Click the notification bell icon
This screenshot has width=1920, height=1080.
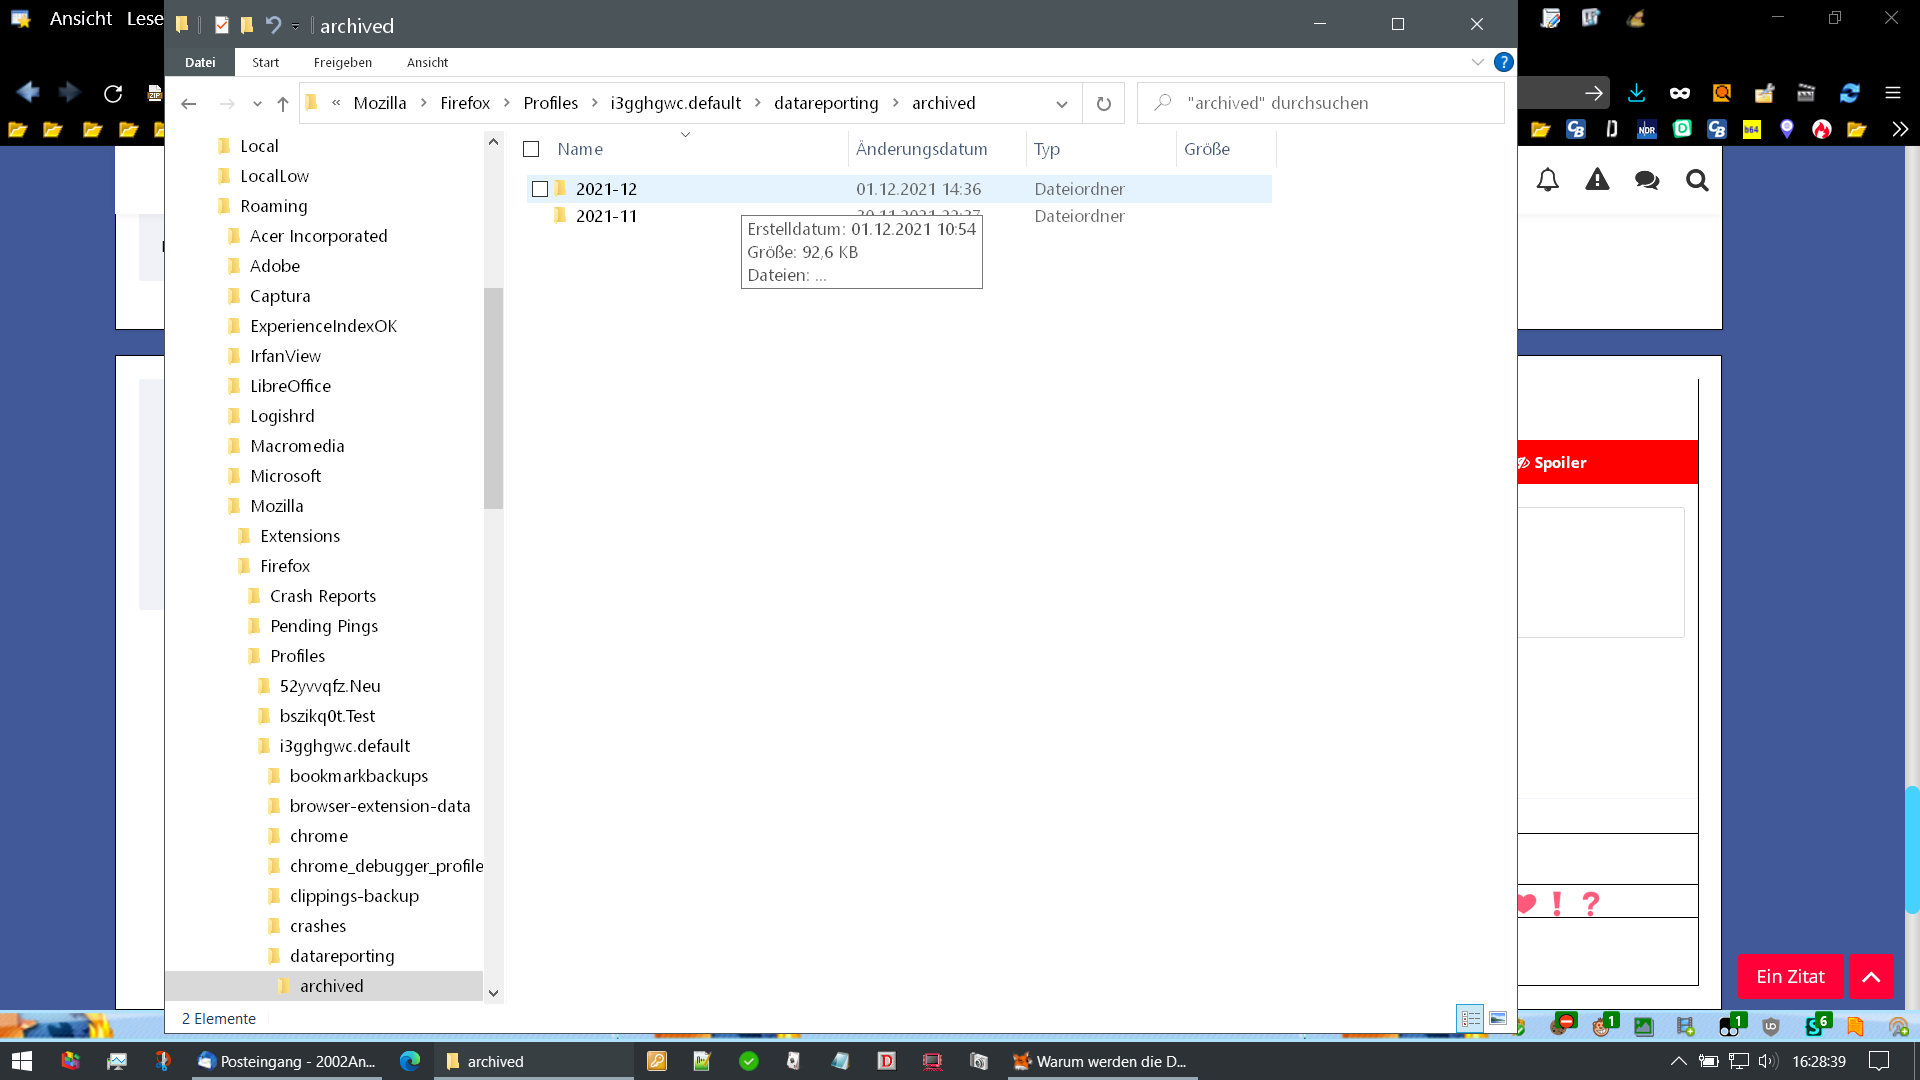pyautogui.click(x=1547, y=180)
